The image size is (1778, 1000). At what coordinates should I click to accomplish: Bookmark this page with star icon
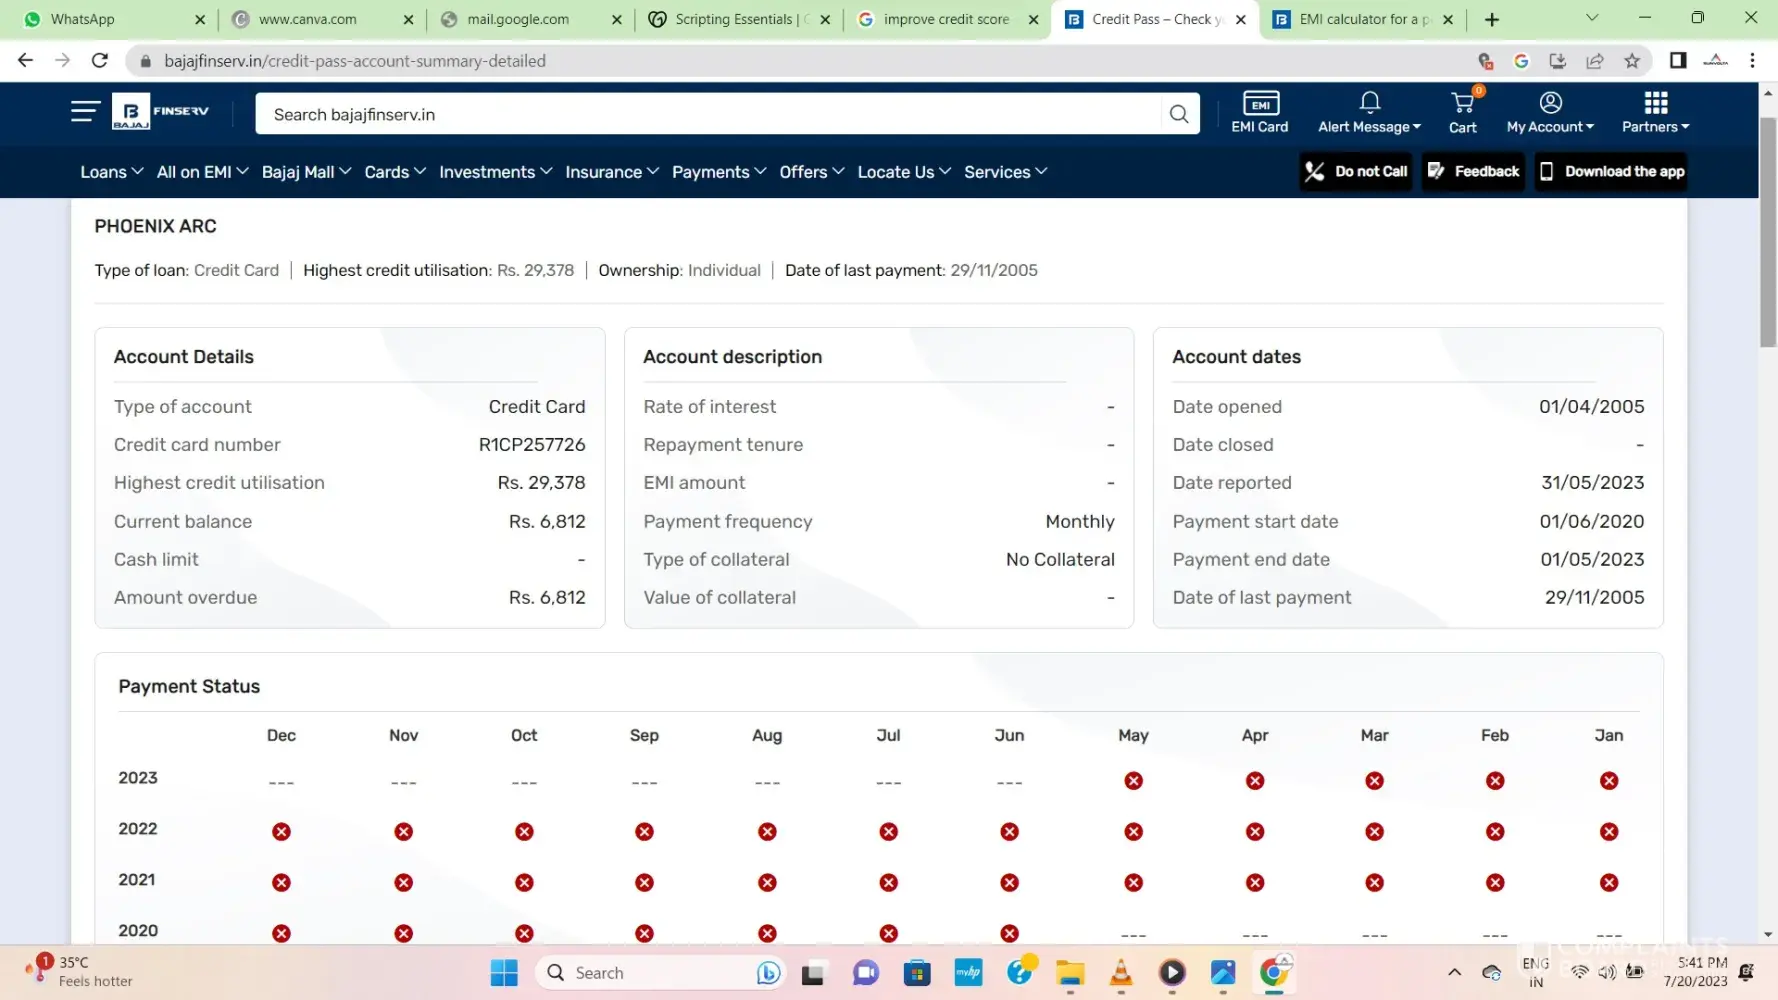[x=1632, y=61]
